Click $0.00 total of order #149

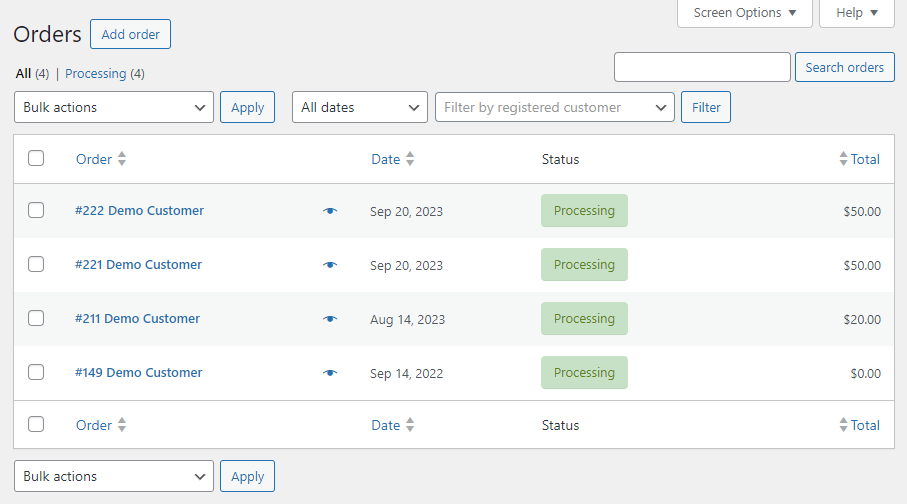pos(865,373)
